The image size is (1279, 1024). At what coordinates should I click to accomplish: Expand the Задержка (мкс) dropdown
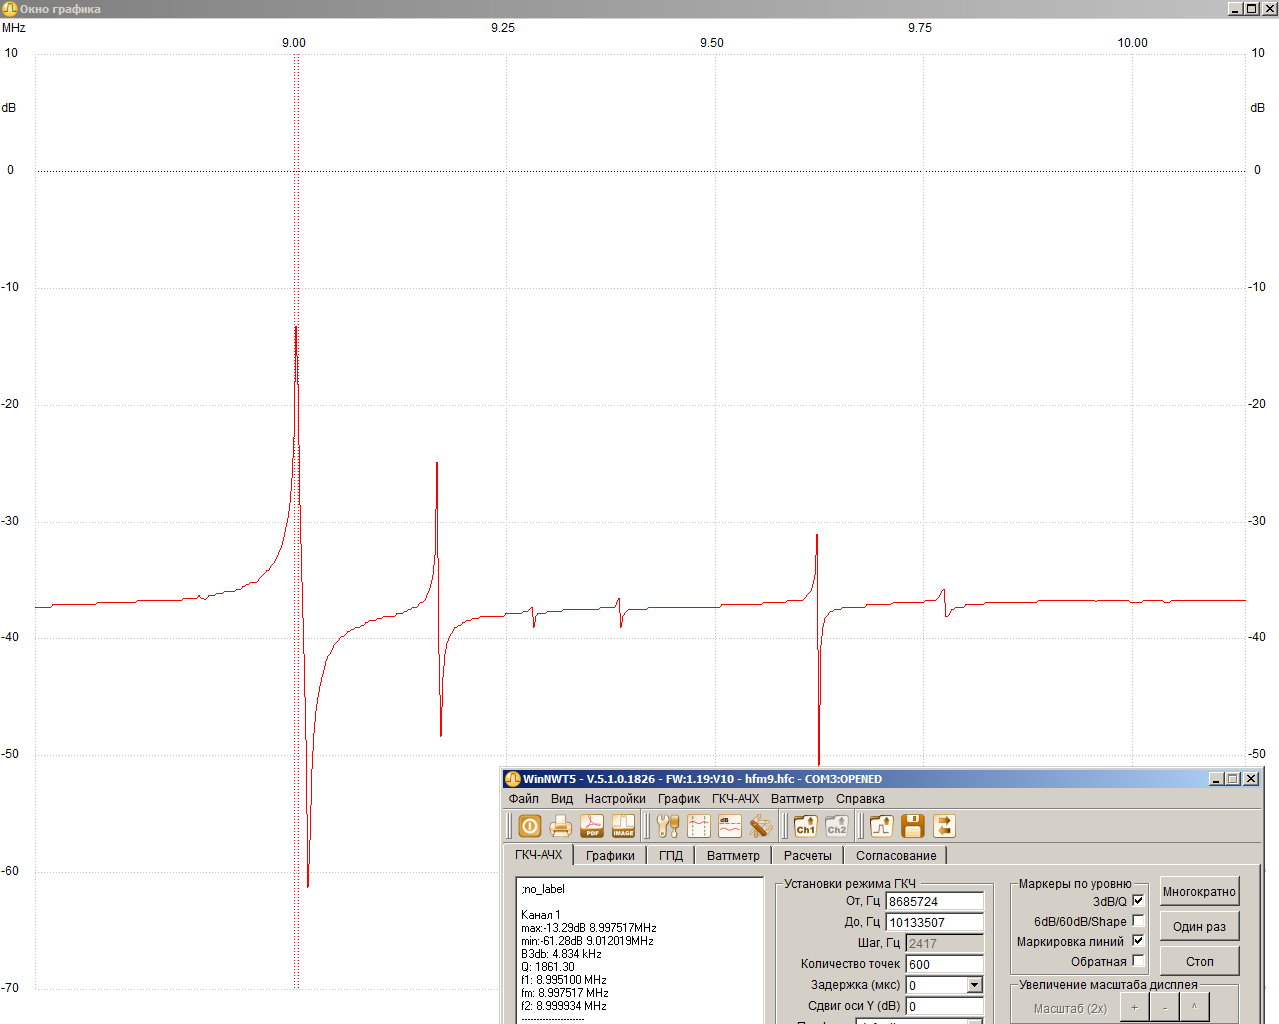tap(974, 986)
